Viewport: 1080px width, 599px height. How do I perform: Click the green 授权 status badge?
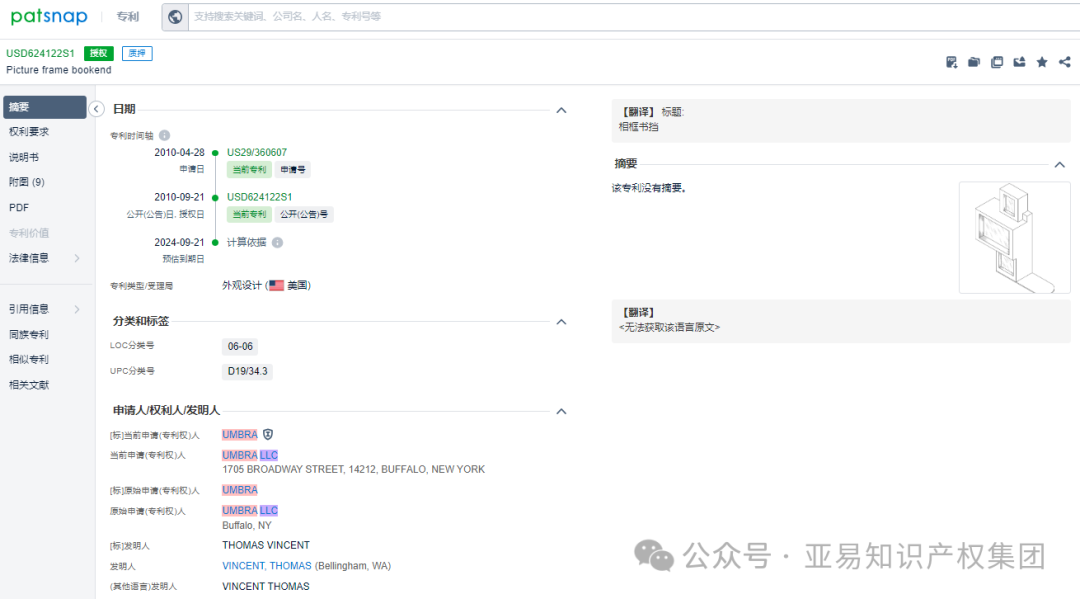click(98, 53)
